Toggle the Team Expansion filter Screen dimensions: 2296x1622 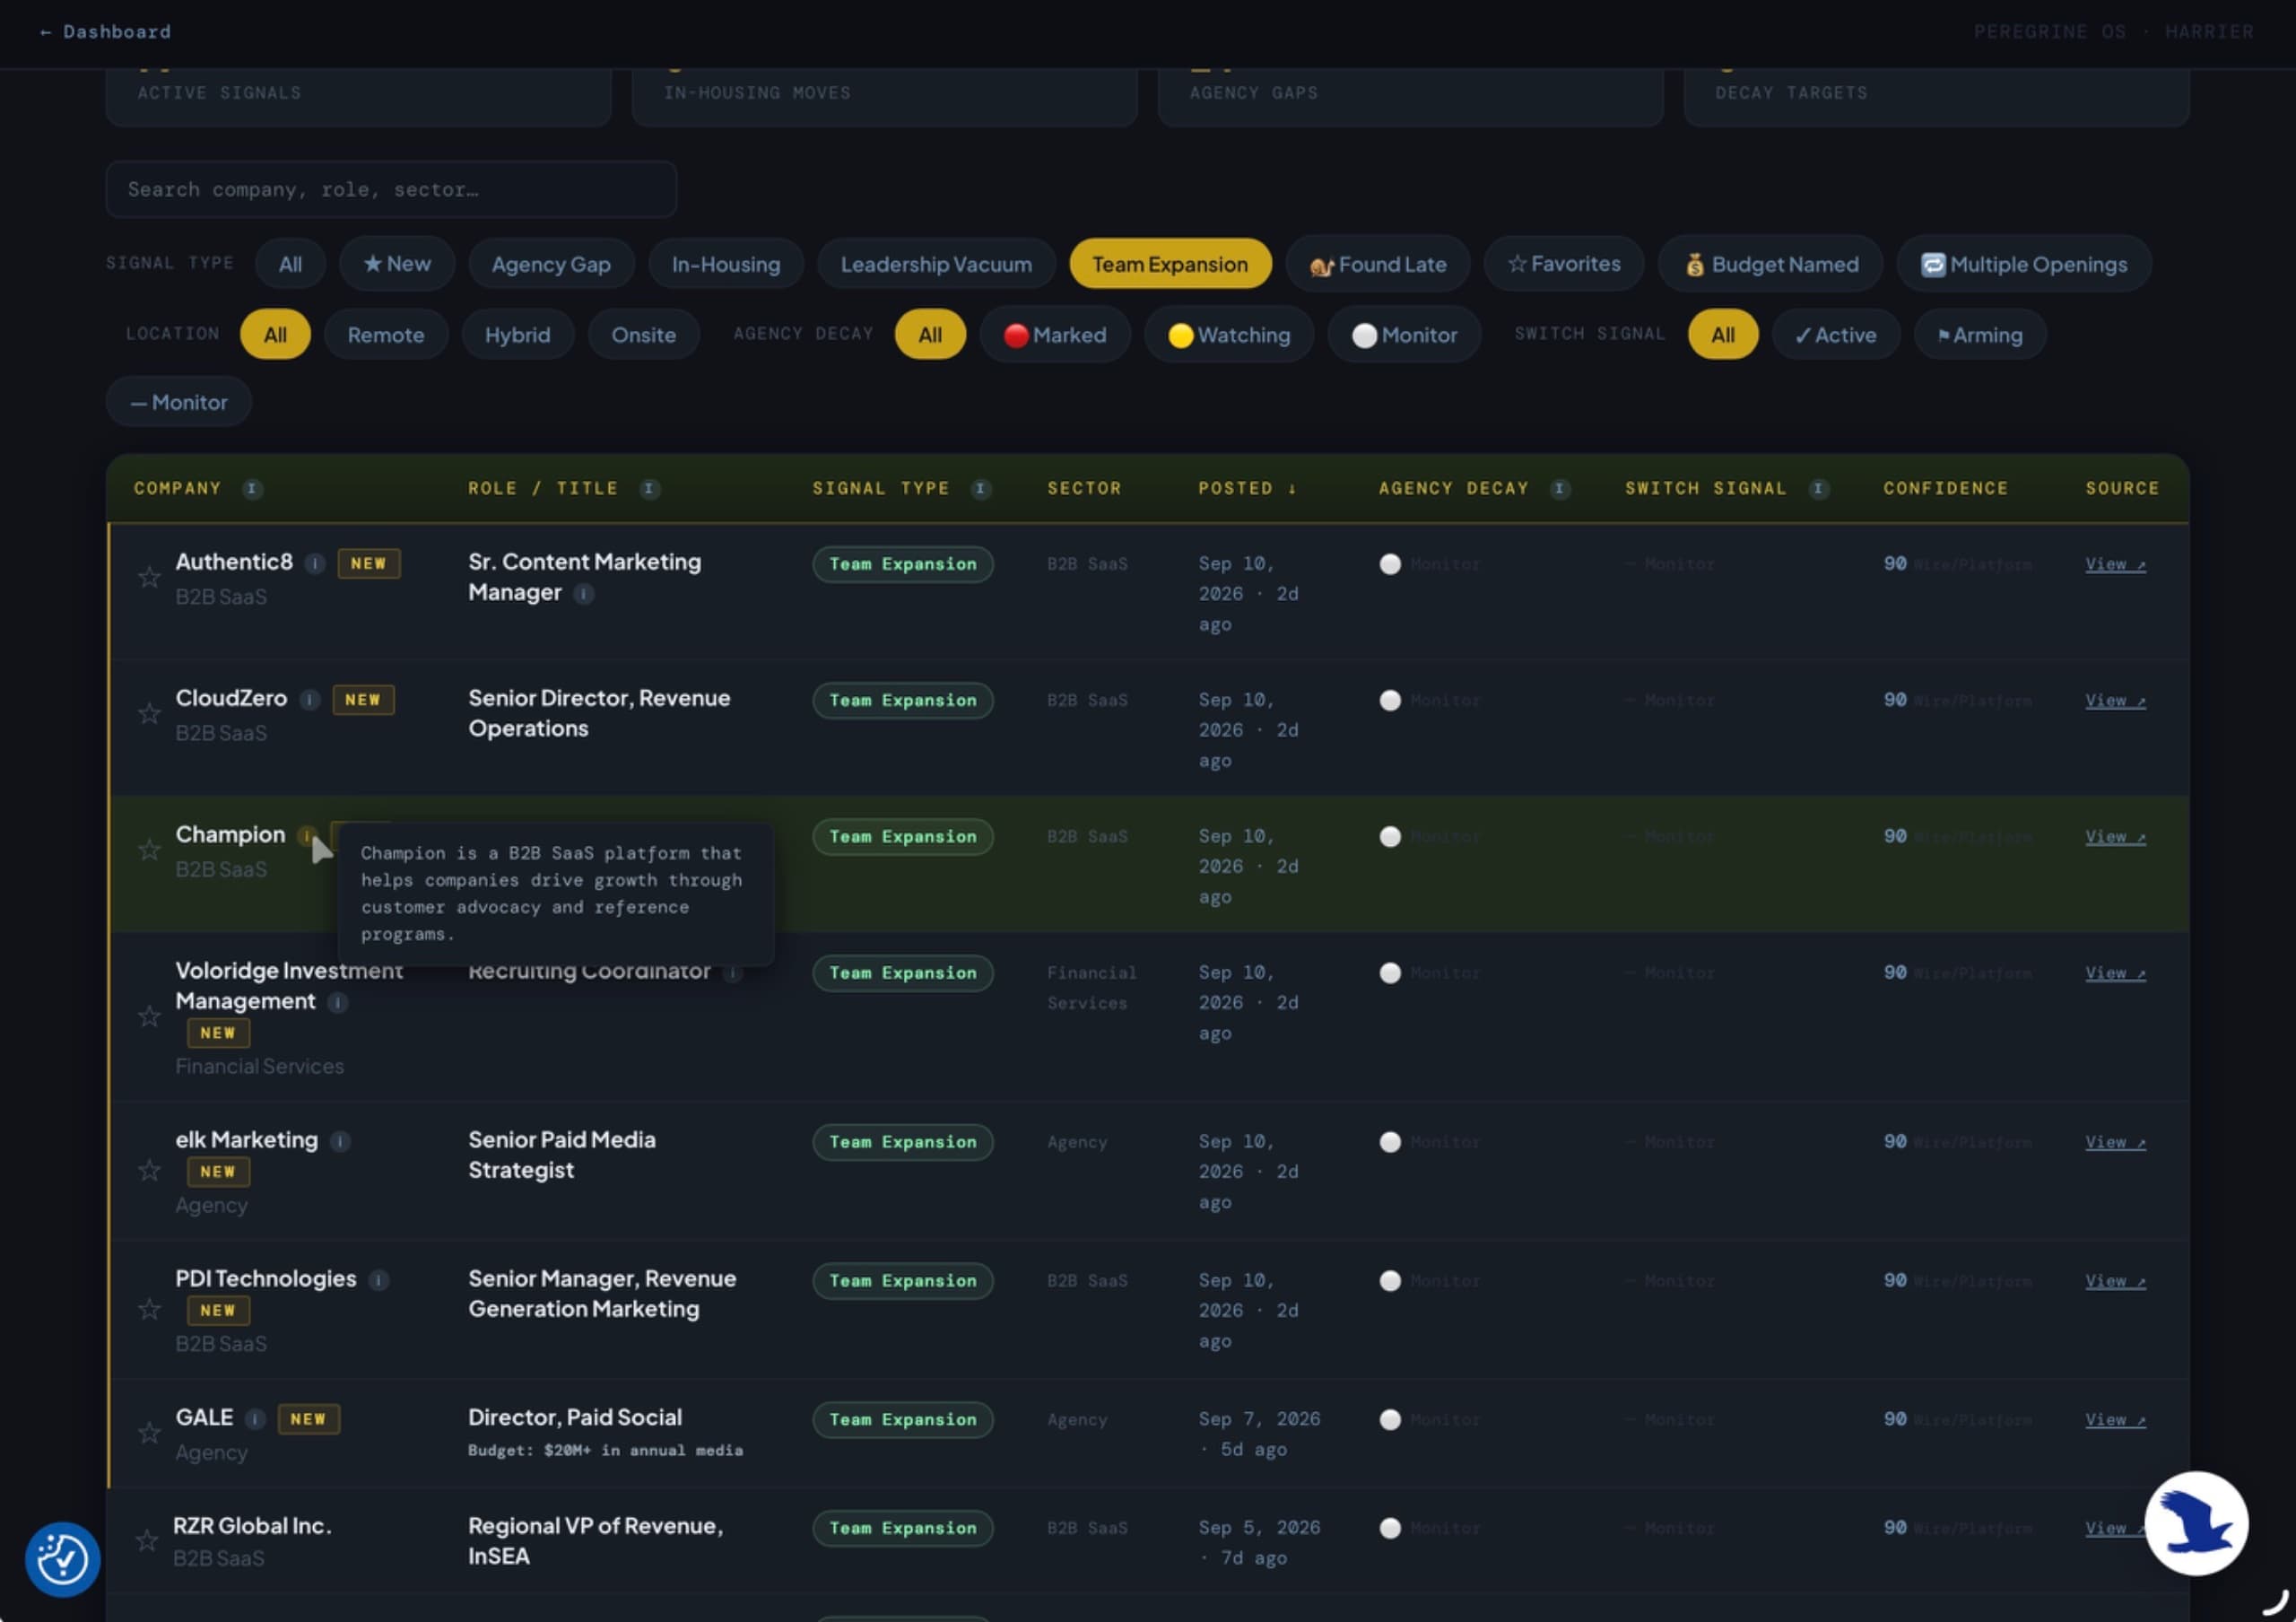(x=1170, y=264)
